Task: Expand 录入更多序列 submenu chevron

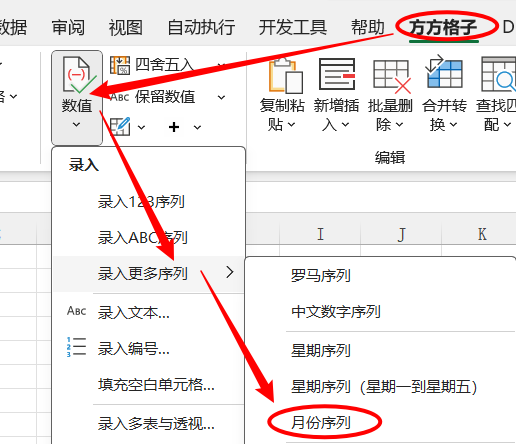Action: 230,272
